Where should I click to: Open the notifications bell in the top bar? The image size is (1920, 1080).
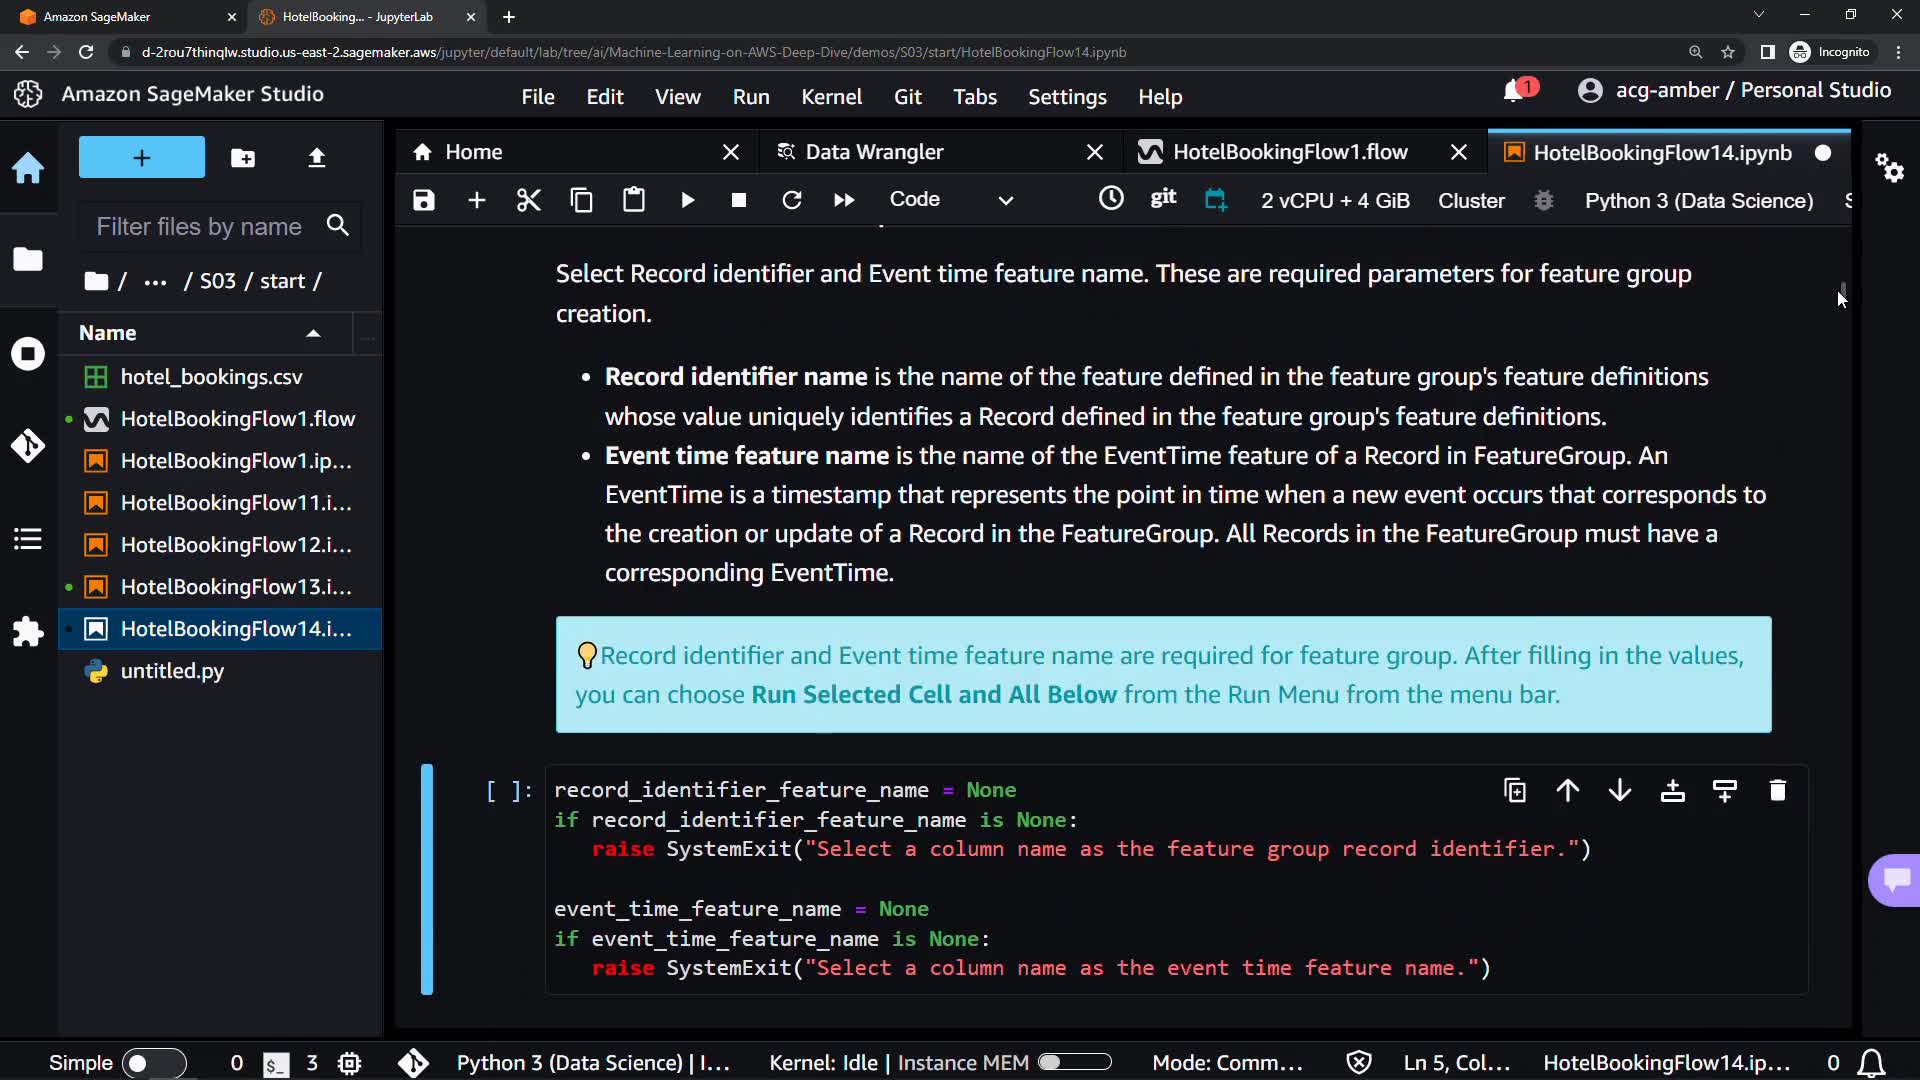(1514, 91)
